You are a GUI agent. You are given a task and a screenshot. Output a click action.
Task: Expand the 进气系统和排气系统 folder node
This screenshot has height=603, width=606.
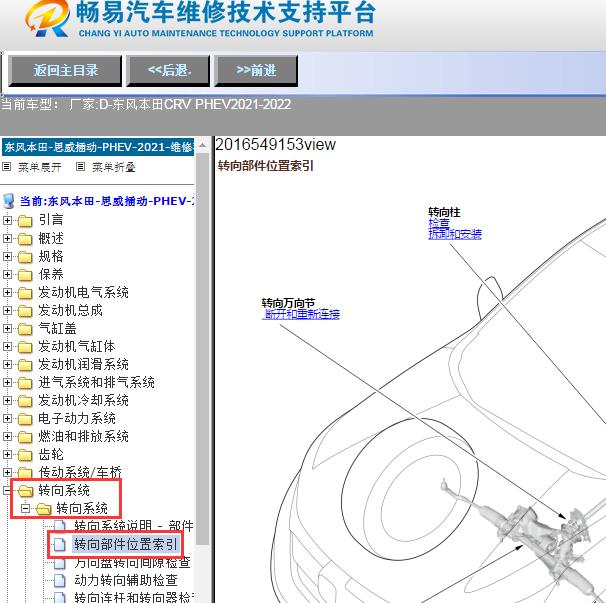[7, 383]
